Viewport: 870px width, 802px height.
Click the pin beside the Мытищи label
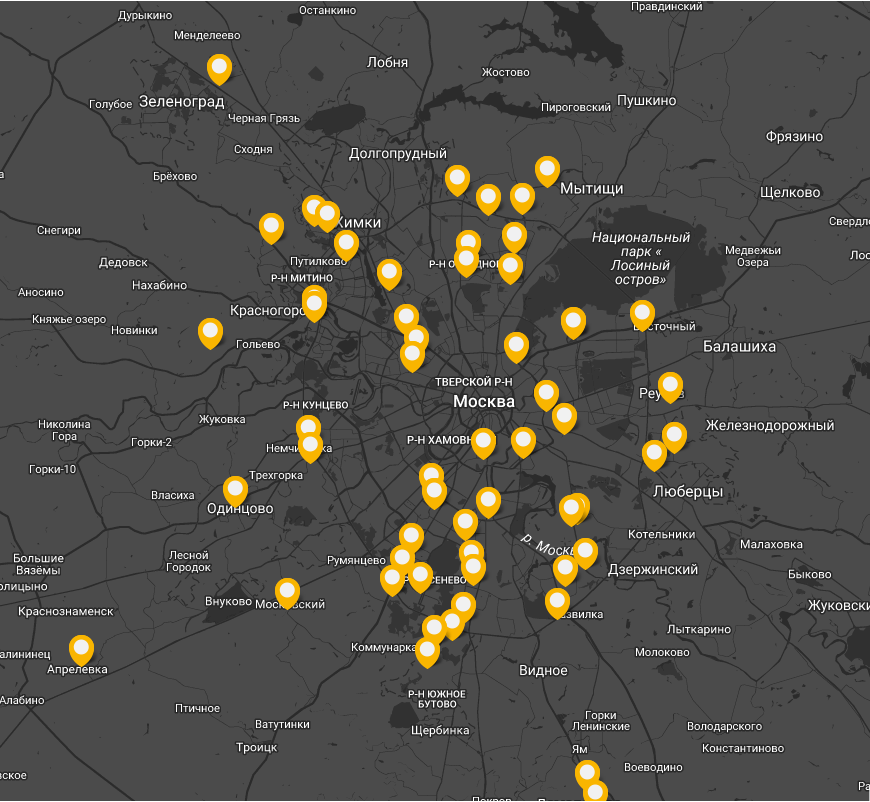point(547,170)
